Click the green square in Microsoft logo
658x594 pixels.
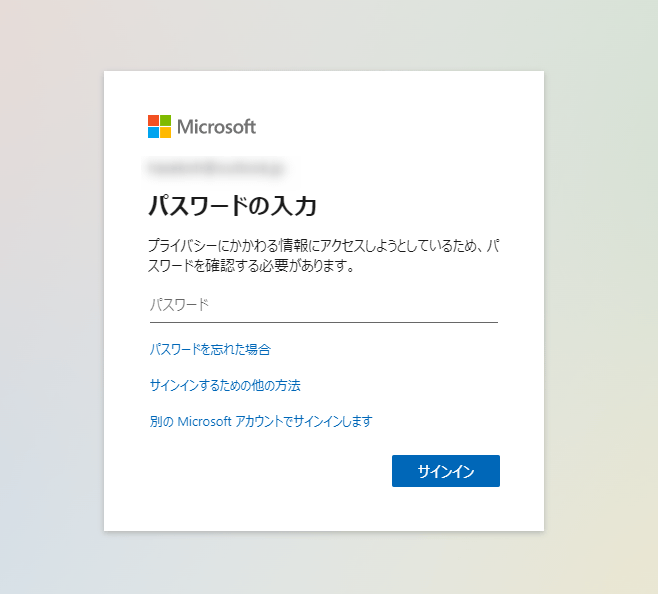click(165, 120)
